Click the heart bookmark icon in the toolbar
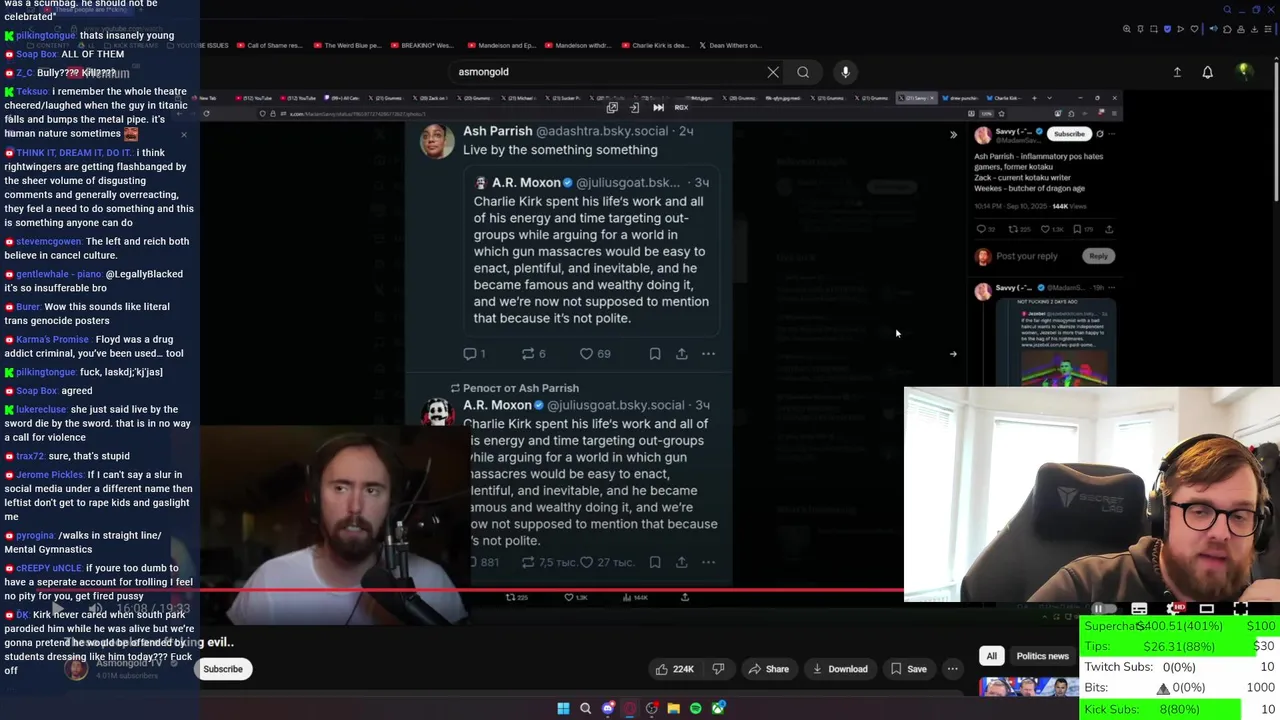Screen dimensions: 1280x720 [1194, 29]
